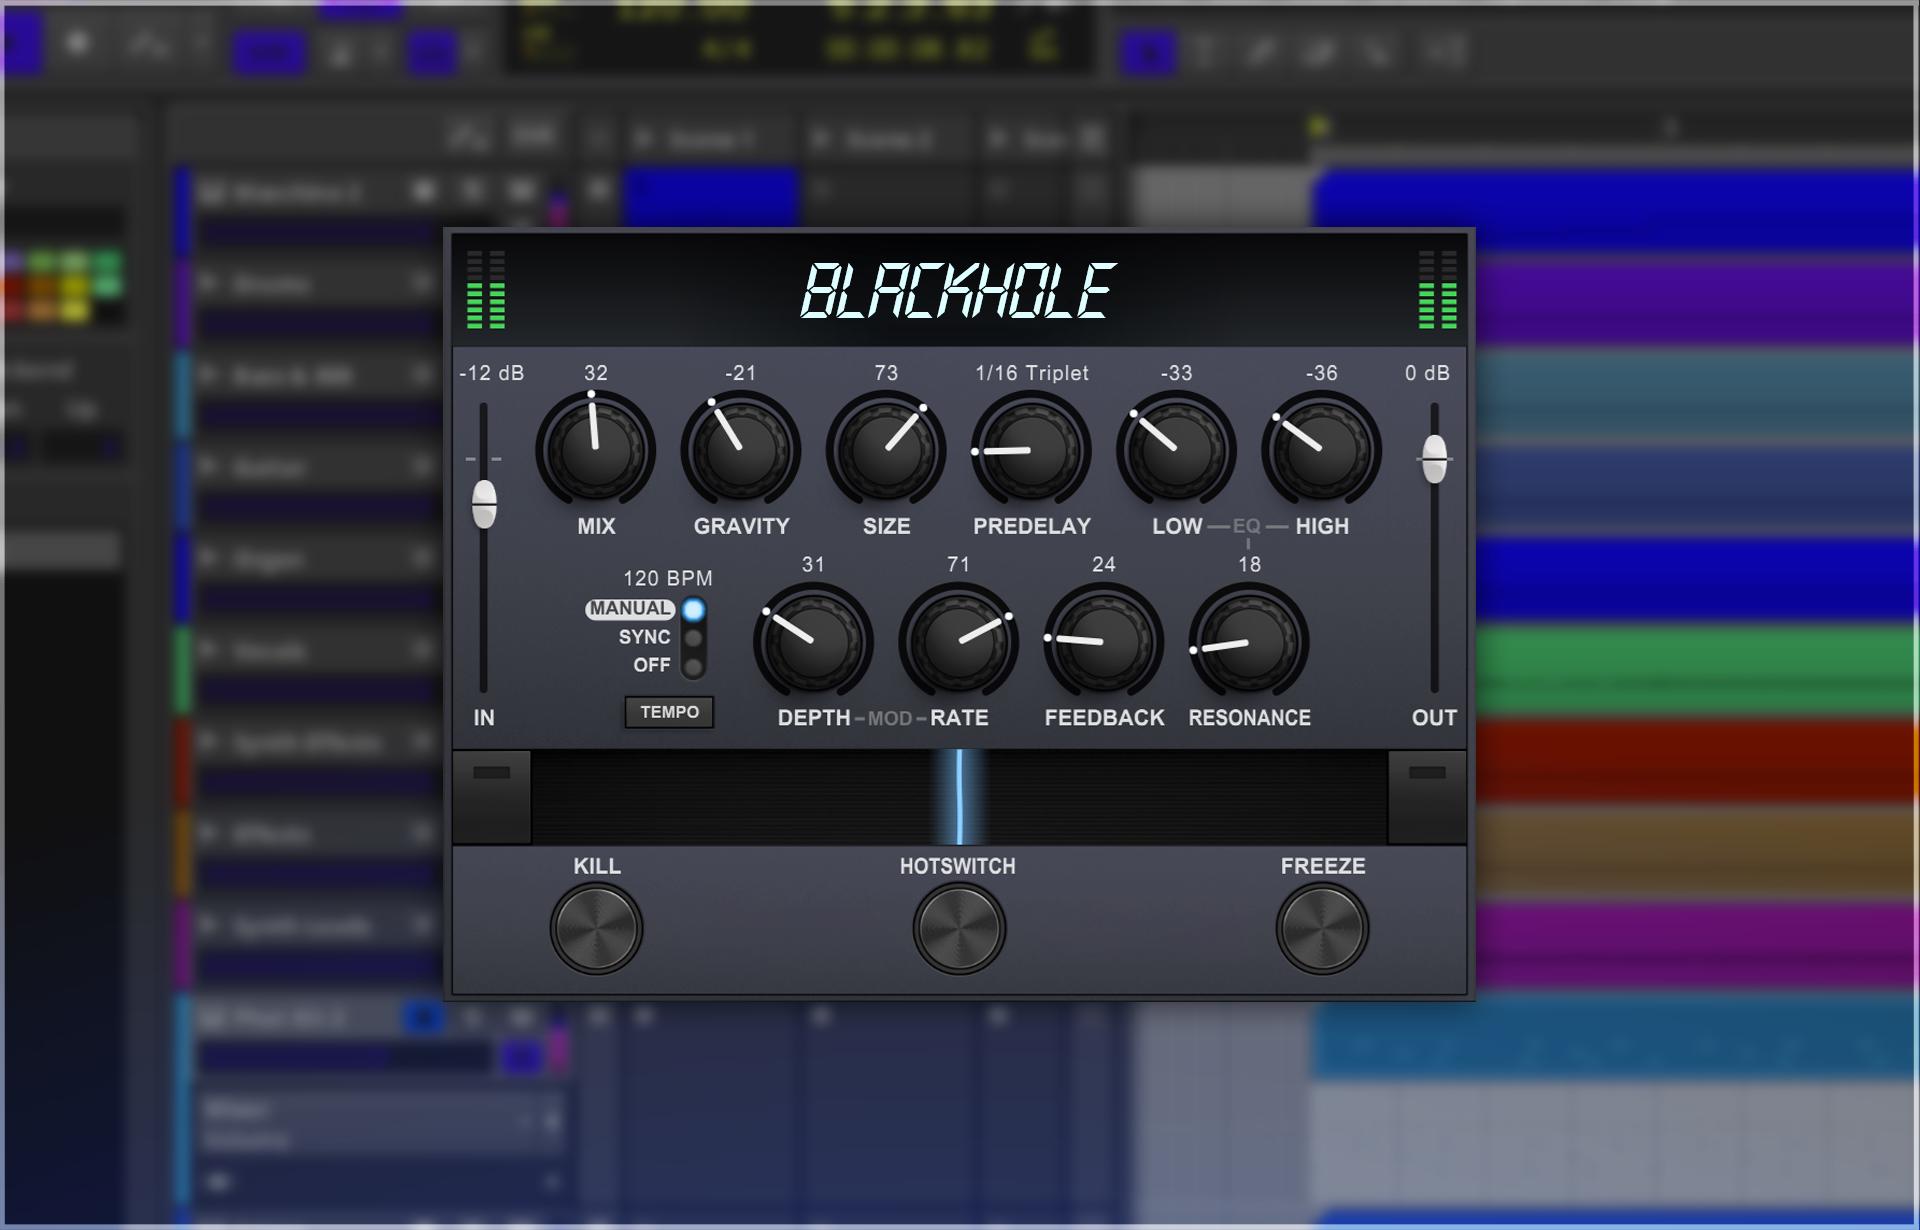Click the FEEDBACK knob
1920x1230 pixels.
coord(1103,642)
